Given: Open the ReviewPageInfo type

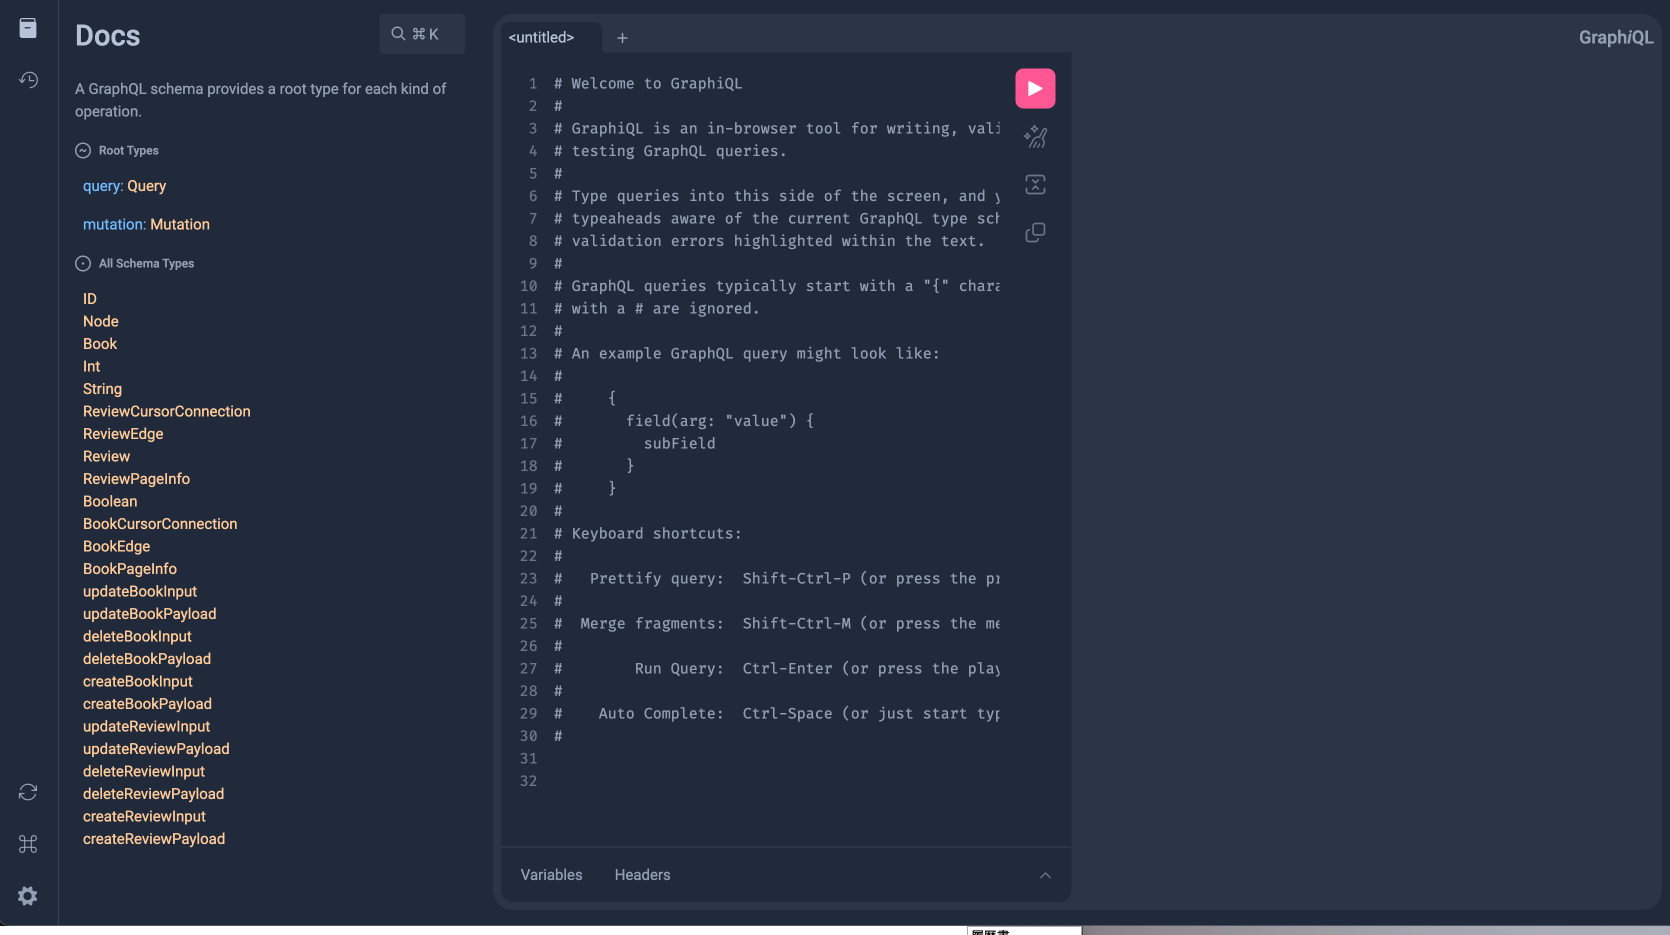Looking at the screenshot, I should [136, 479].
